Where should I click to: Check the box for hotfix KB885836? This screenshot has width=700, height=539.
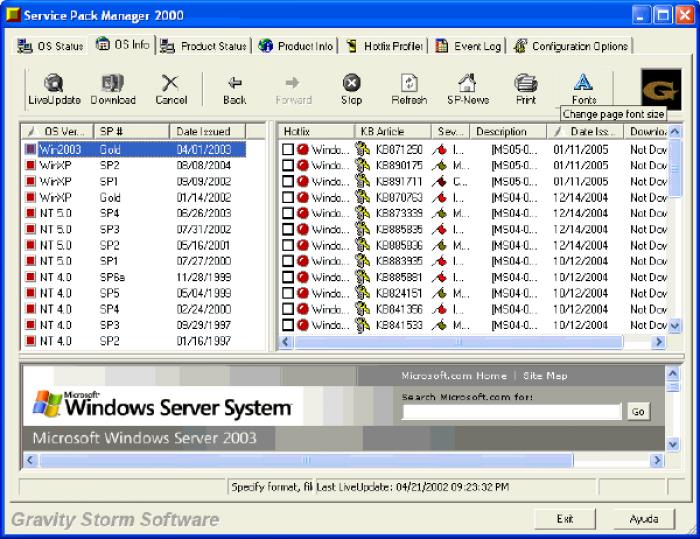[x=288, y=245]
